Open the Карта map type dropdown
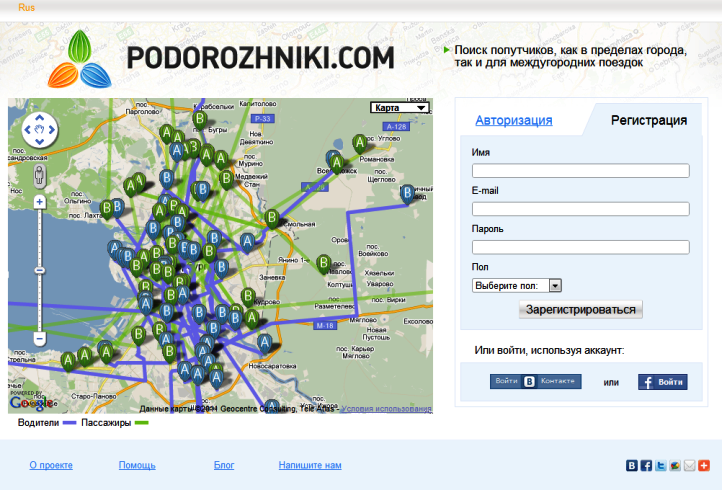722x490 pixels. [400, 108]
